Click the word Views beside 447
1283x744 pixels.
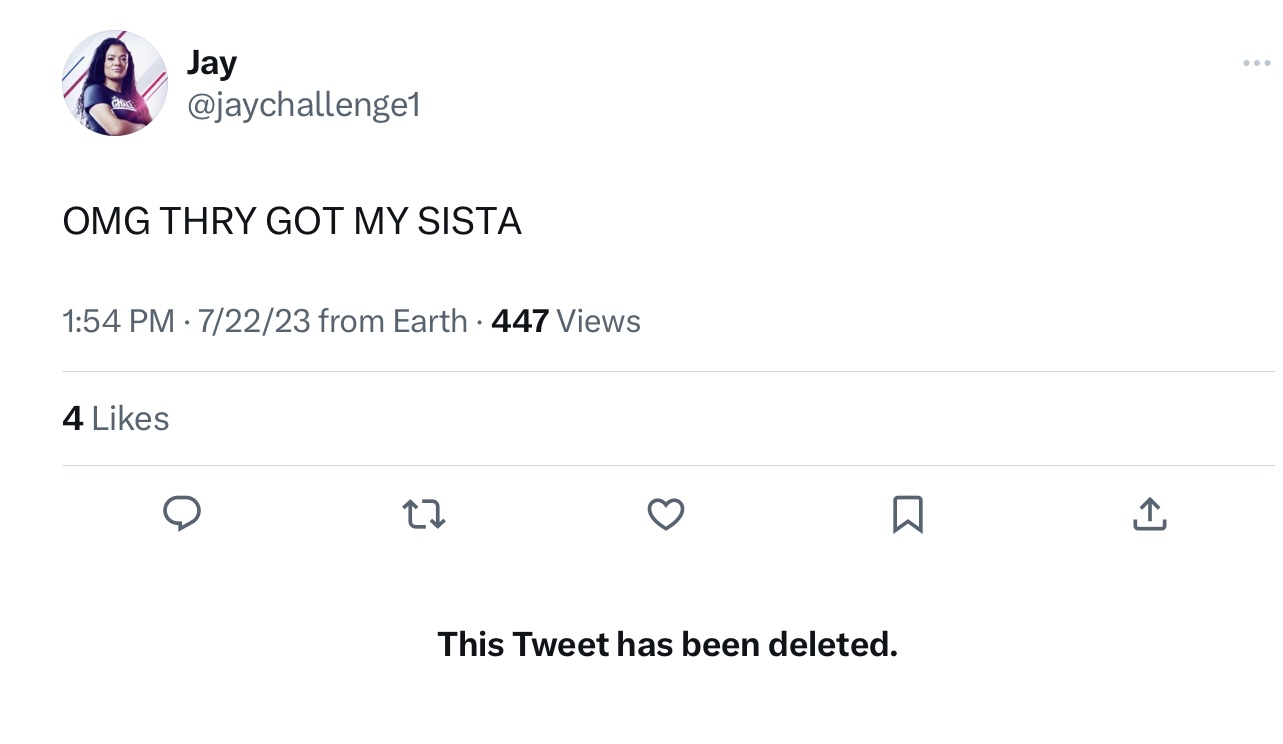[x=598, y=321]
